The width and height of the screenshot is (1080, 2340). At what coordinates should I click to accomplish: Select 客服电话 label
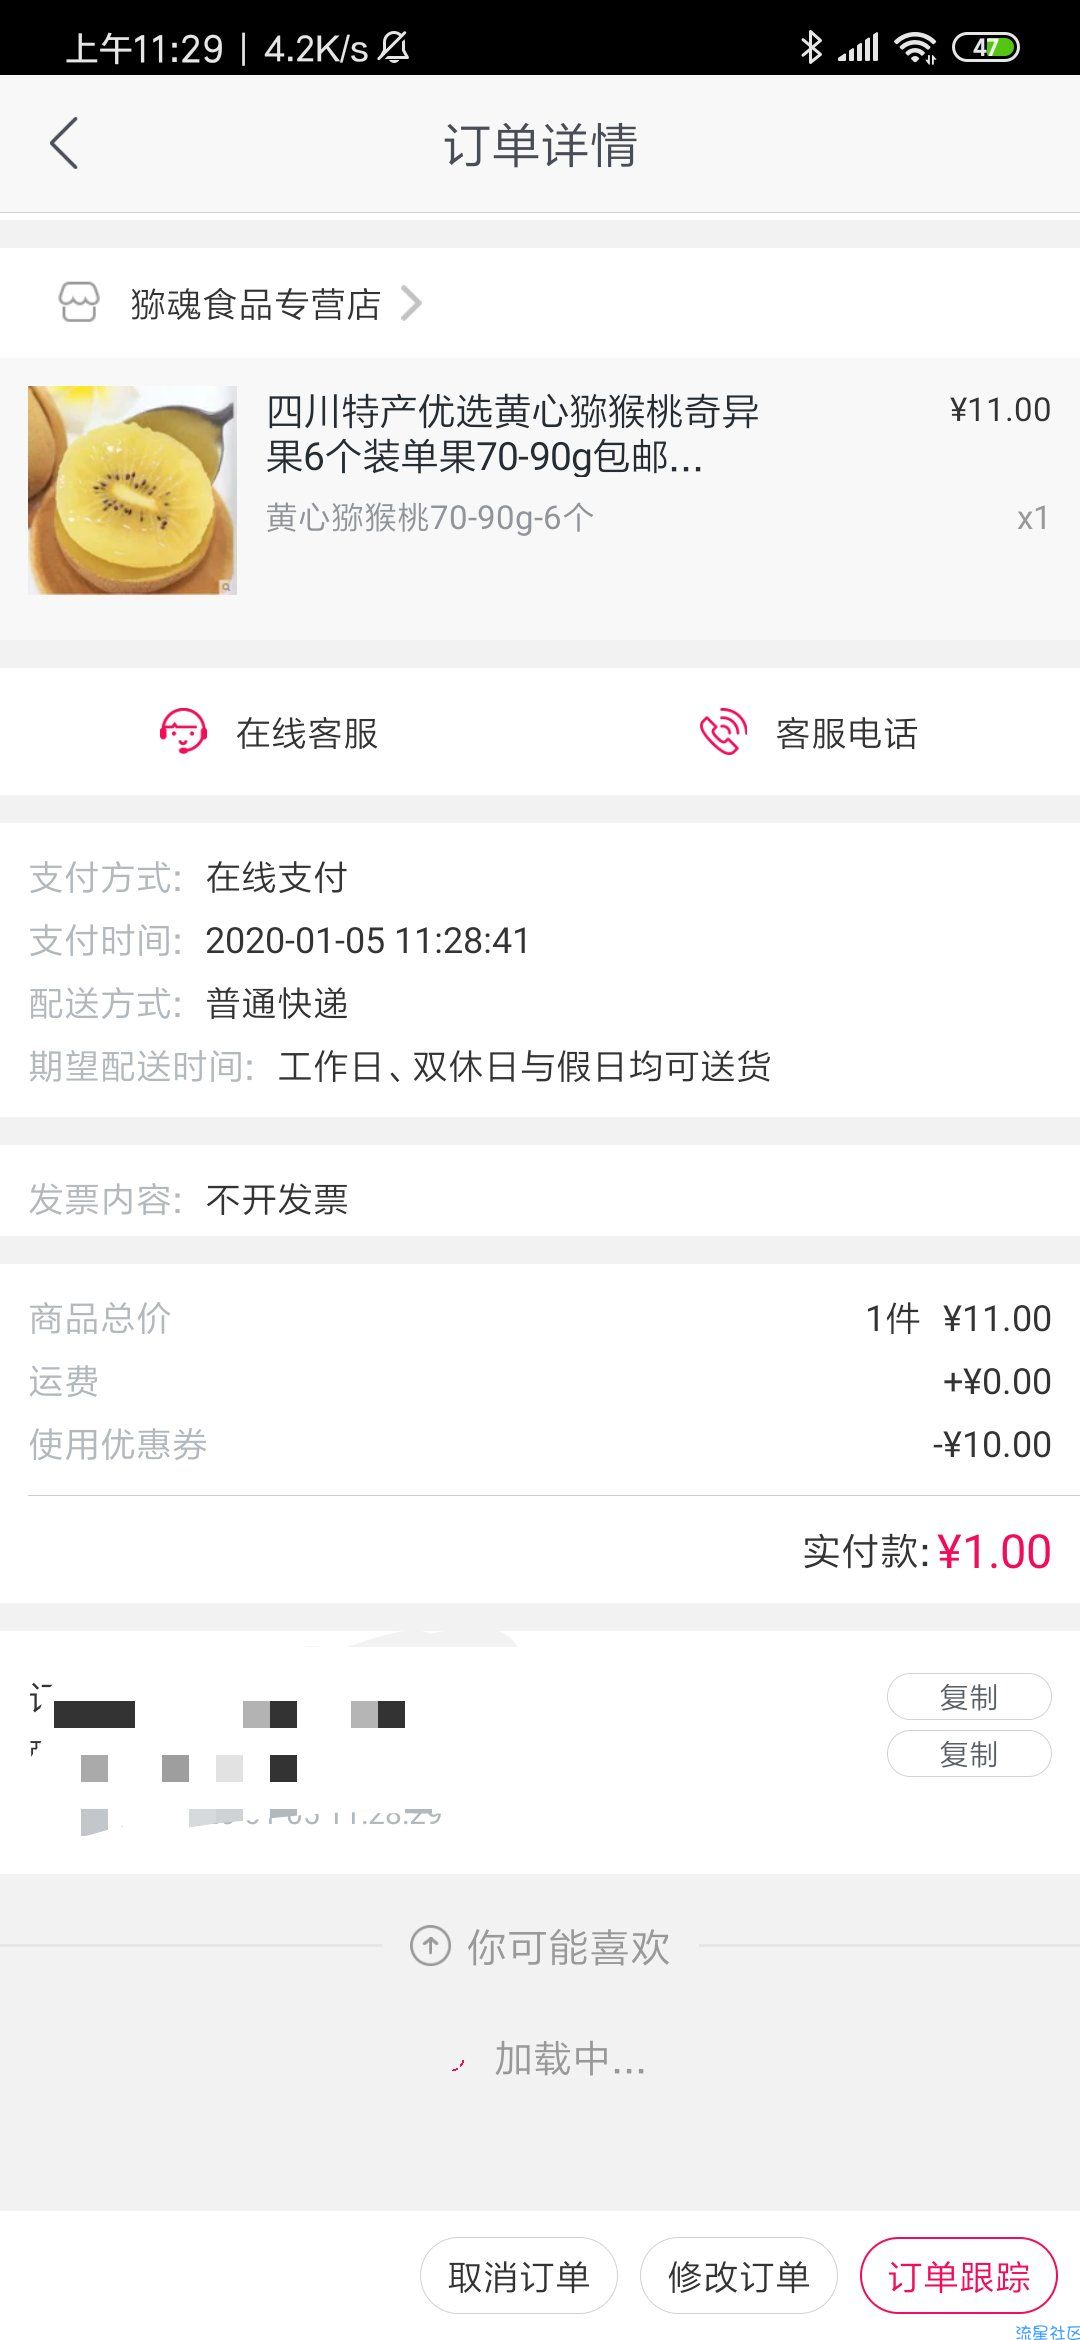click(x=847, y=733)
